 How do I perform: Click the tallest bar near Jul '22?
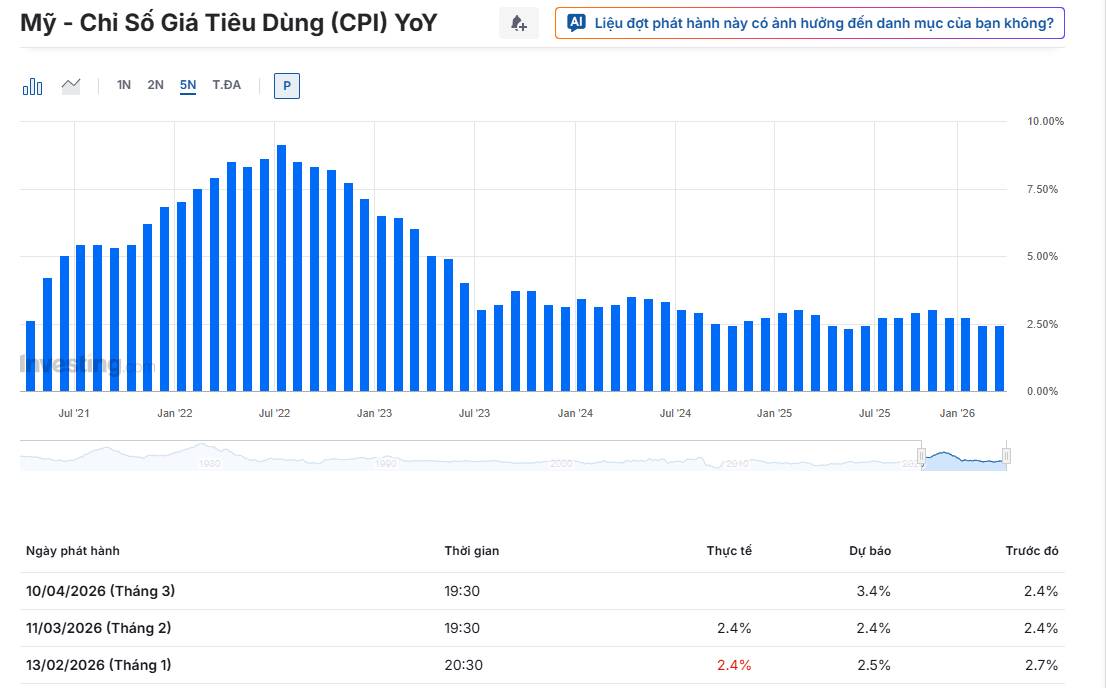click(x=282, y=268)
